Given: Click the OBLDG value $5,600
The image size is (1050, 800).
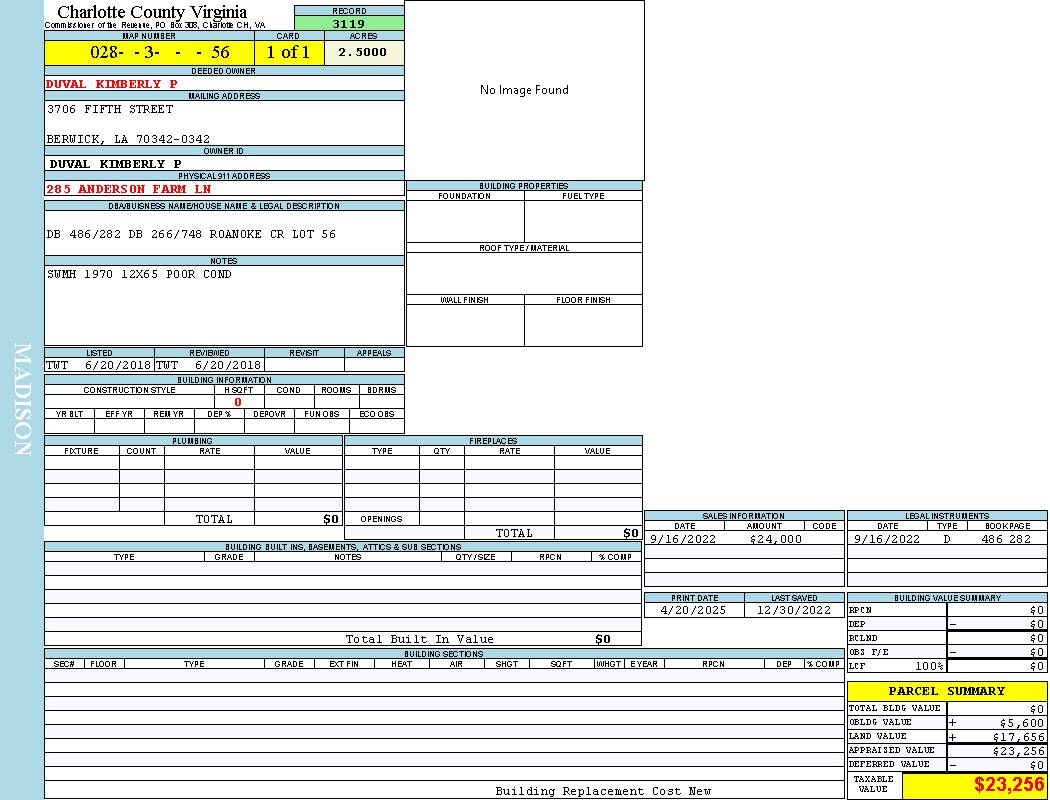Looking at the screenshot, I should point(1021,722).
